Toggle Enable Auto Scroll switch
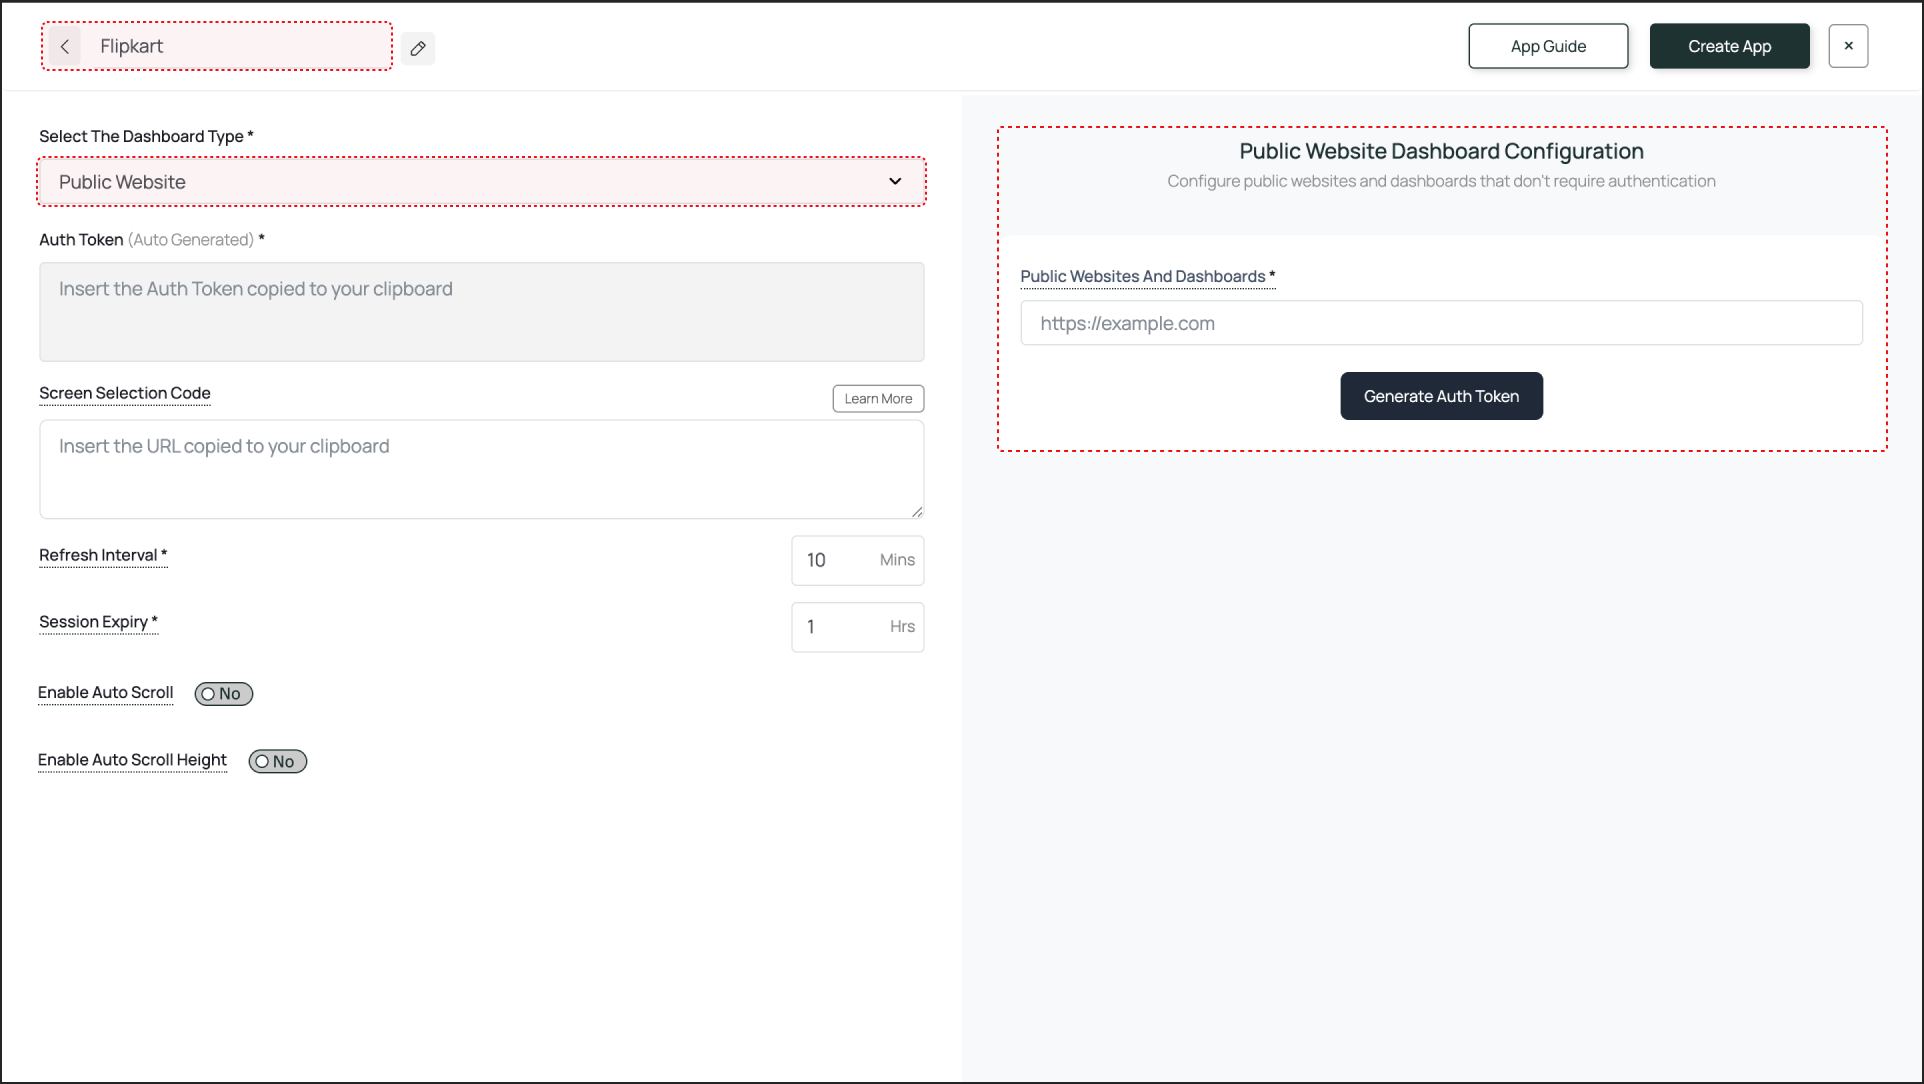This screenshot has width=1924, height=1084. coord(224,694)
